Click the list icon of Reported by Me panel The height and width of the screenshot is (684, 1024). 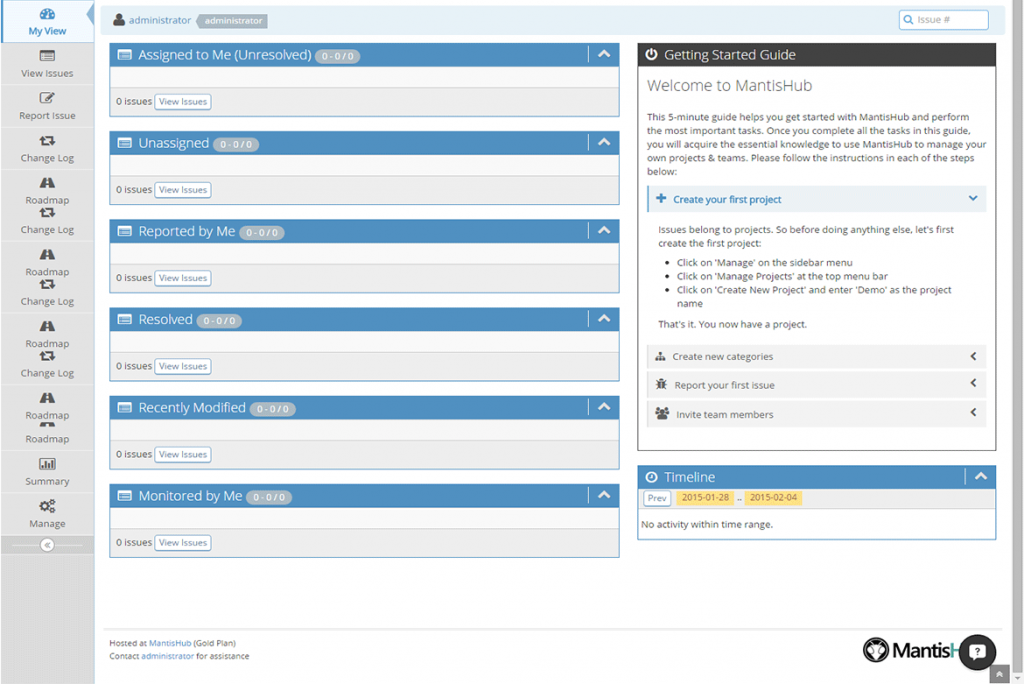pyautogui.click(x=124, y=231)
